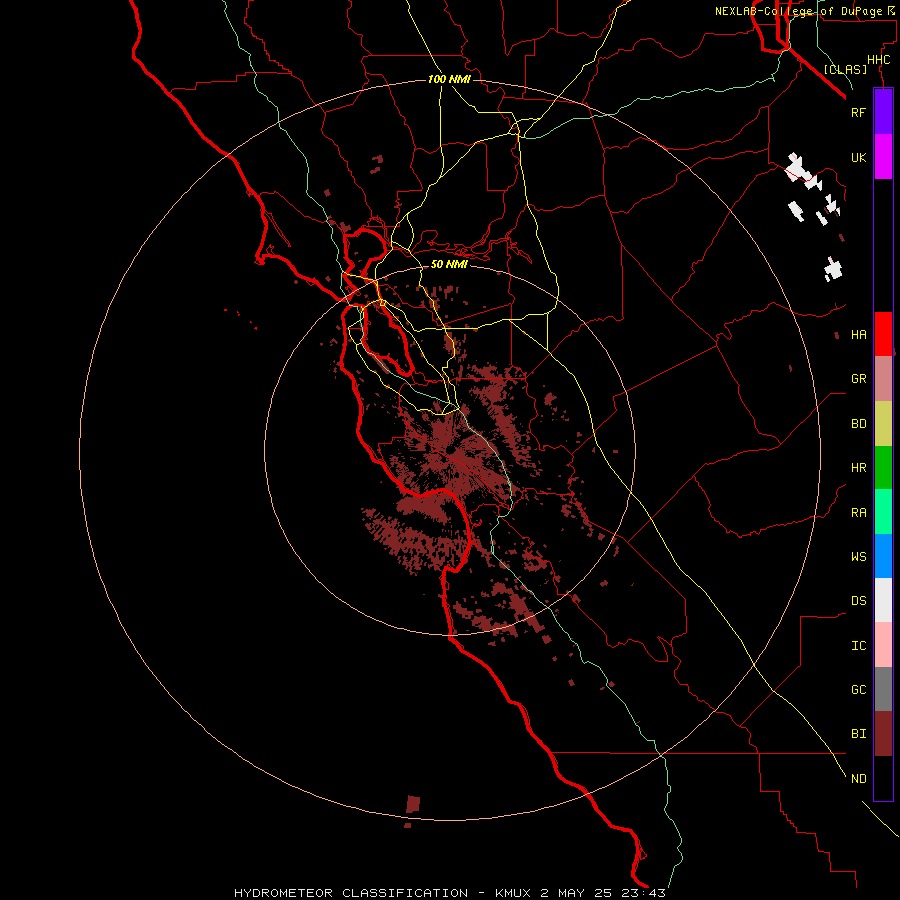The image size is (900, 900).
Task: Click the 'HR' legend label
Action: coord(859,468)
